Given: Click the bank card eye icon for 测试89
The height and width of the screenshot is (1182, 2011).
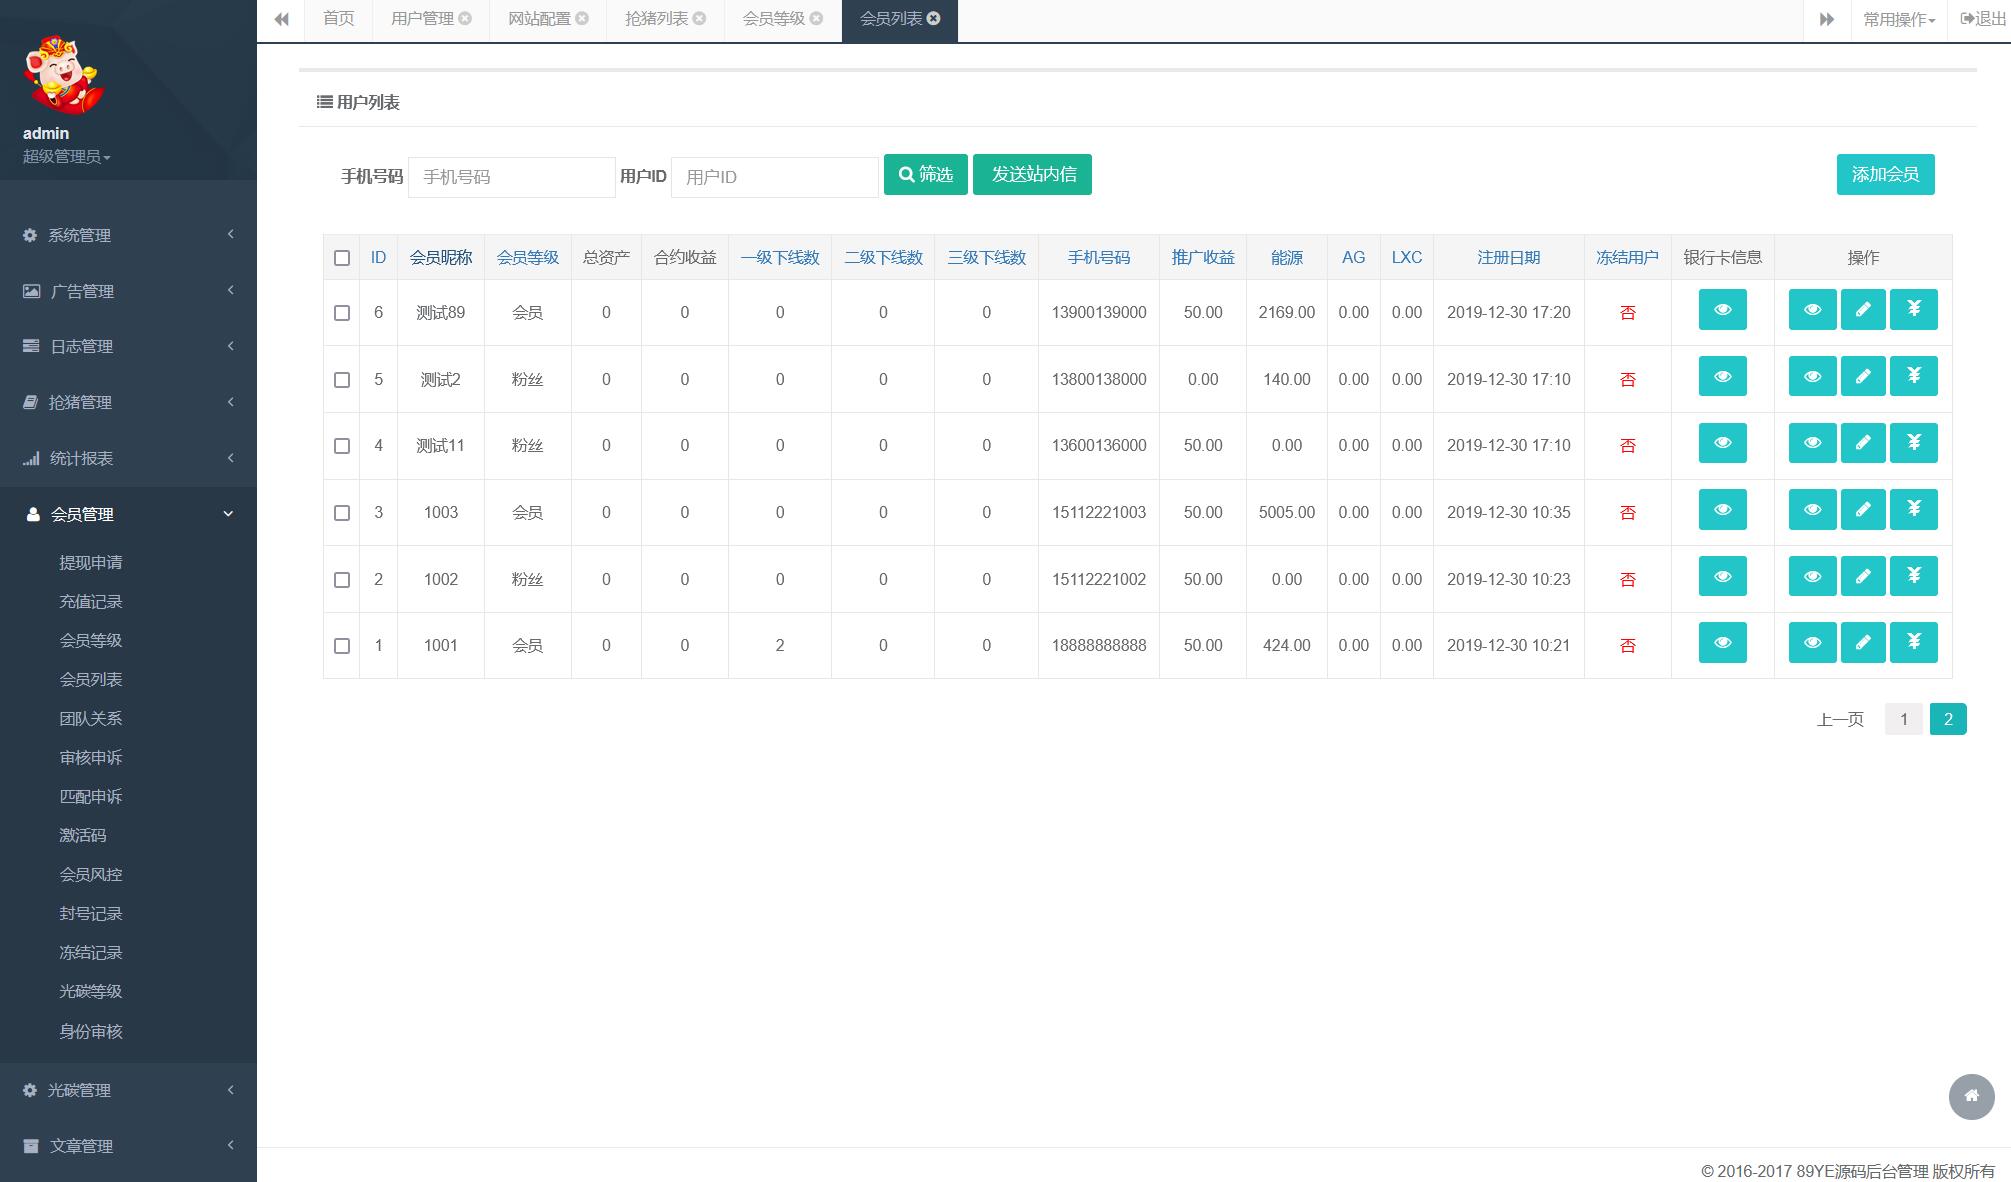Looking at the screenshot, I should tap(1722, 310).
